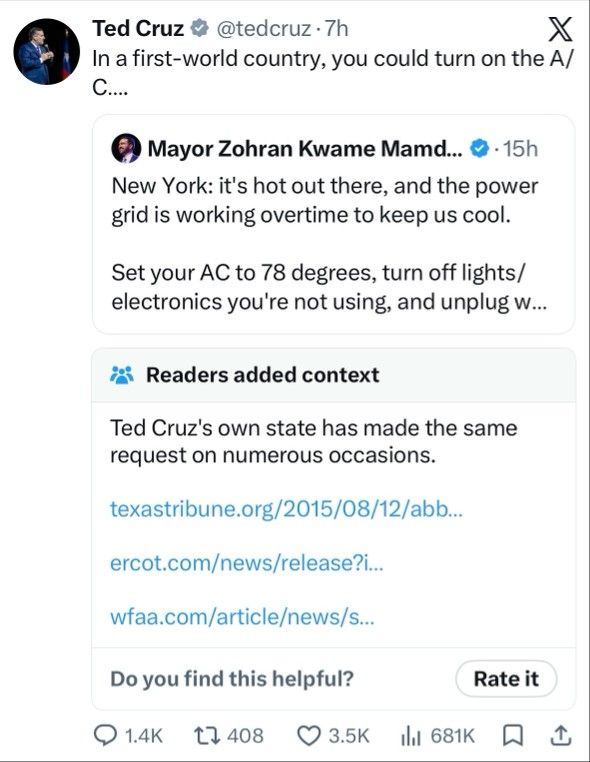
Task: Open the reply comment icon
Action: point(104,735)
